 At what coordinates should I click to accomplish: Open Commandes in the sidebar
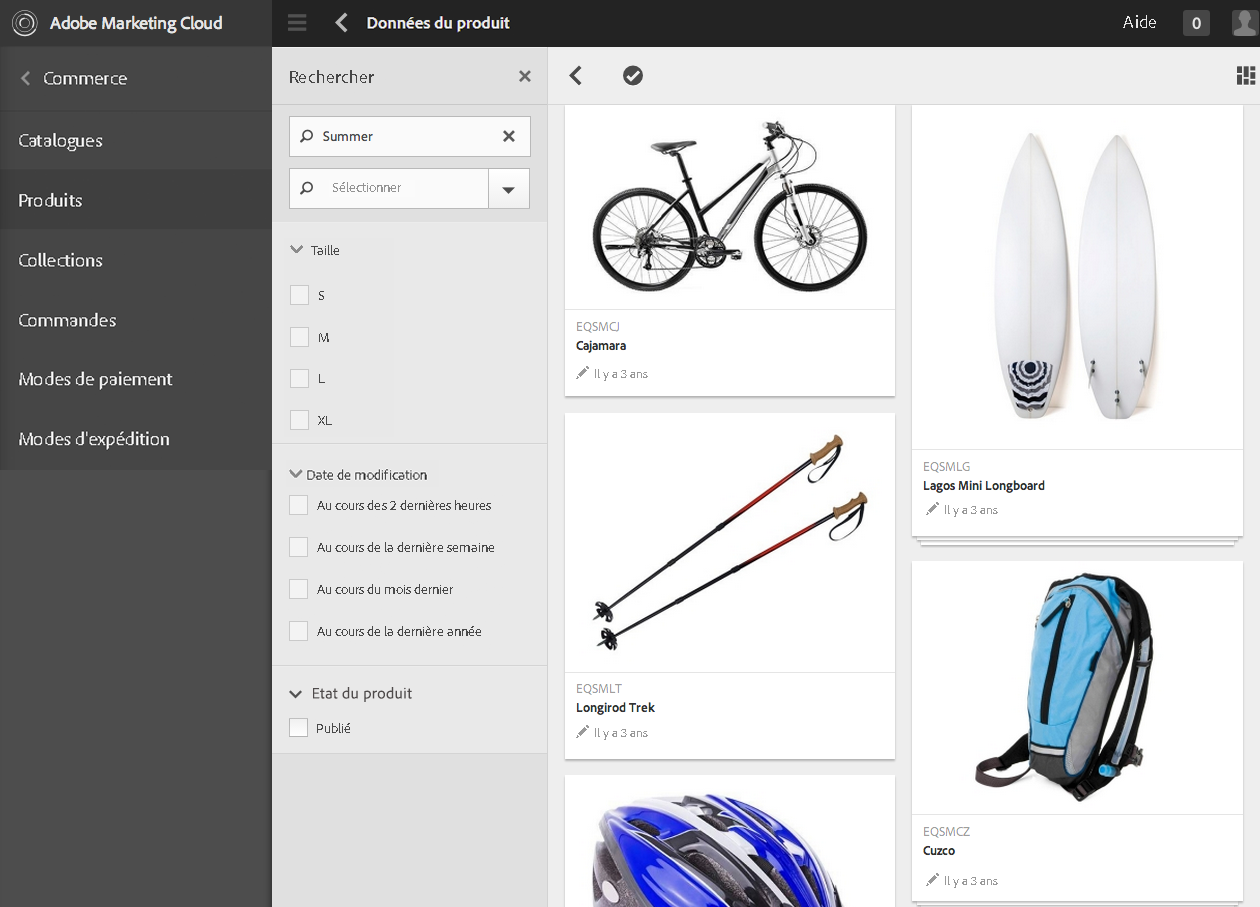coord(136,320)
